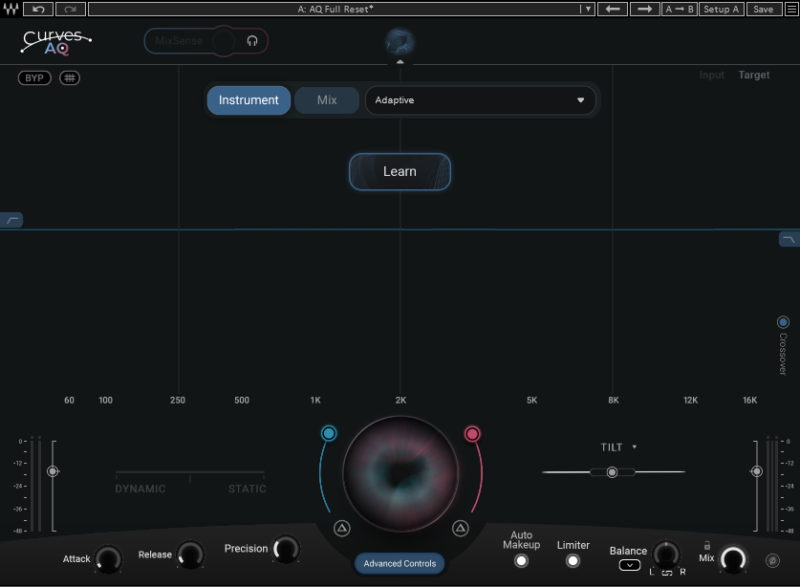Open the hamburger menu in top-right corner

tap(790, 9)
